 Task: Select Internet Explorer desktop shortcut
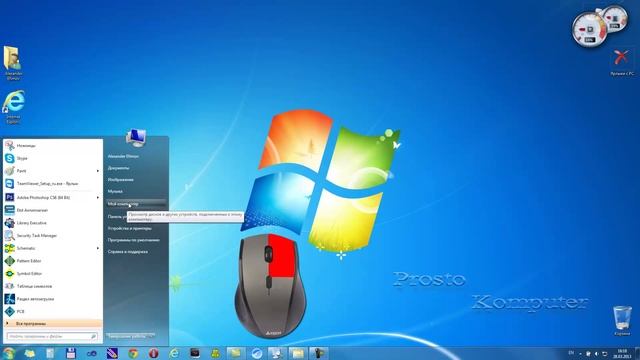pyautogui.click(x=13, y=107)
